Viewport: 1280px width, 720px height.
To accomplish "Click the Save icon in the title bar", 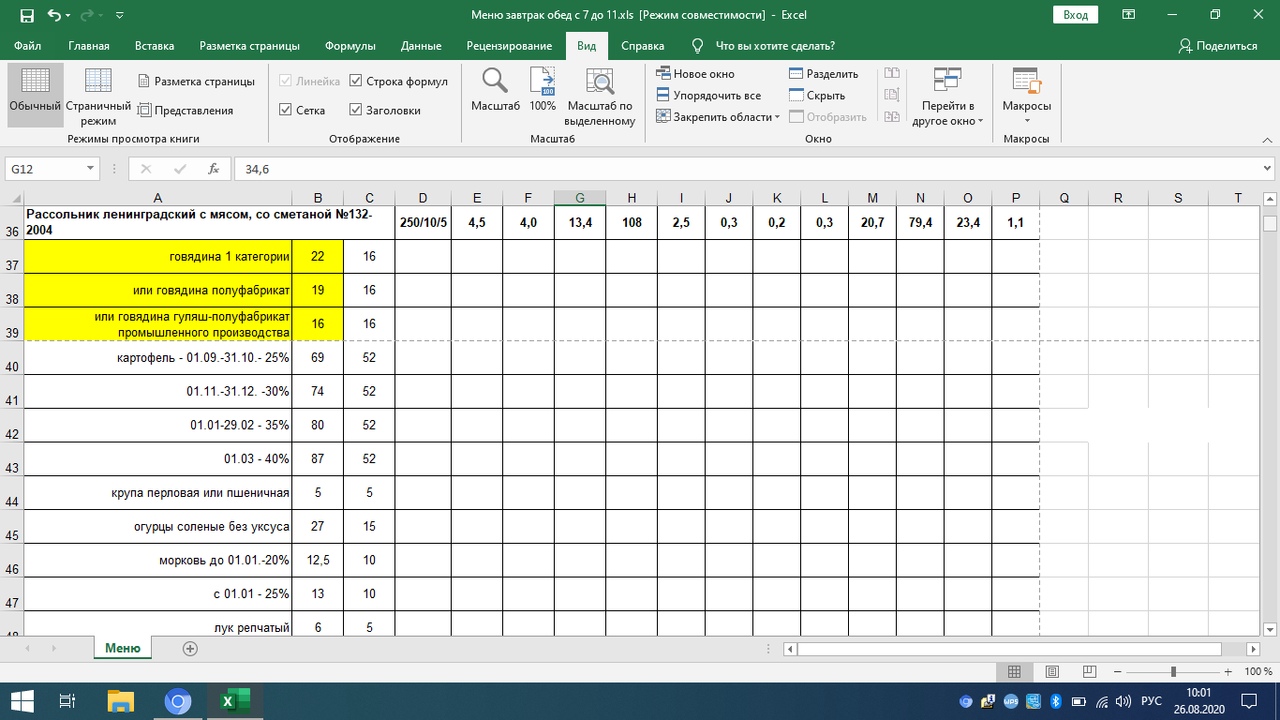I will (27, 15).
